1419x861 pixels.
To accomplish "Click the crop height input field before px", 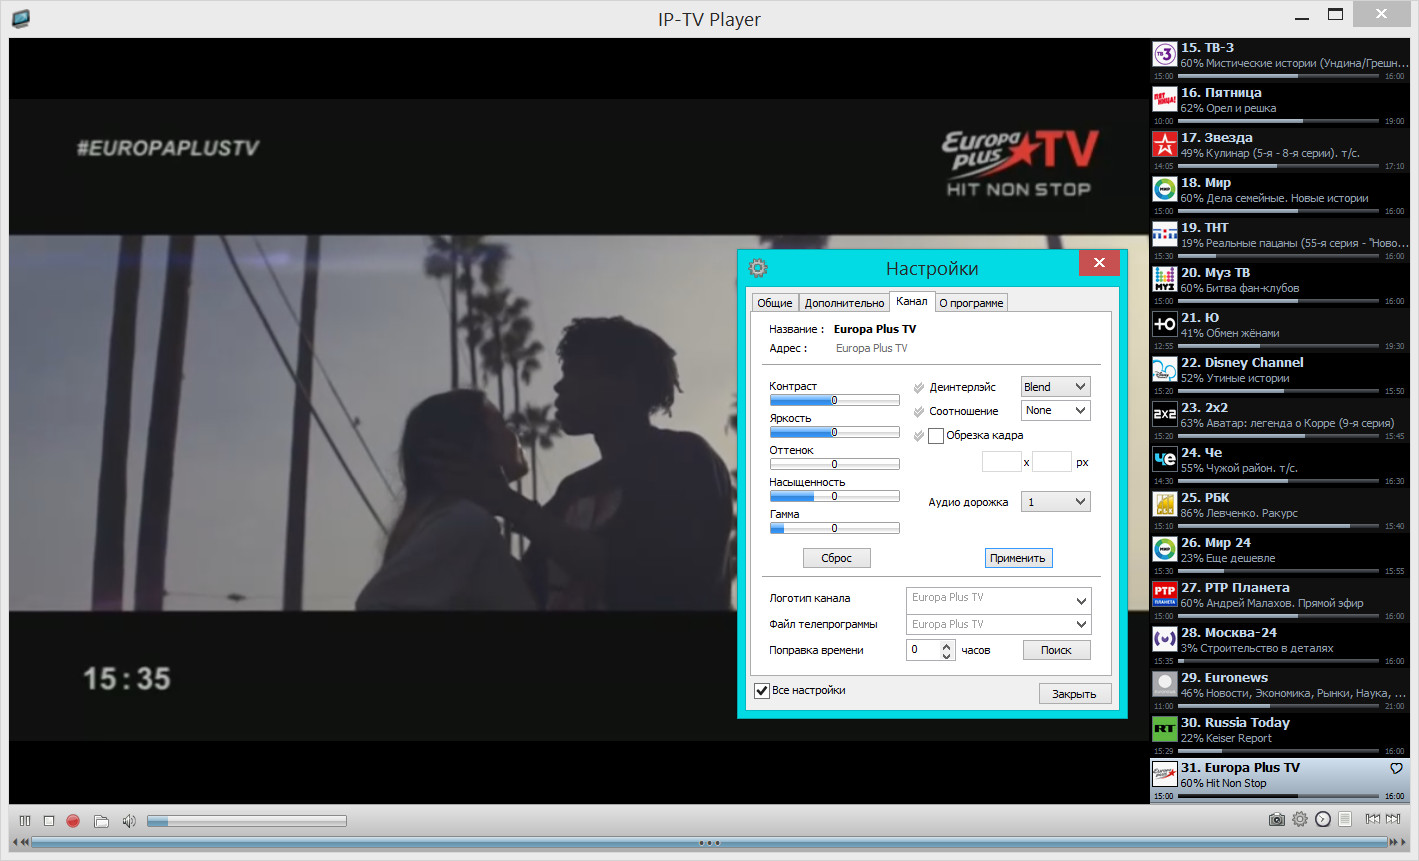I will (1052, 462).
